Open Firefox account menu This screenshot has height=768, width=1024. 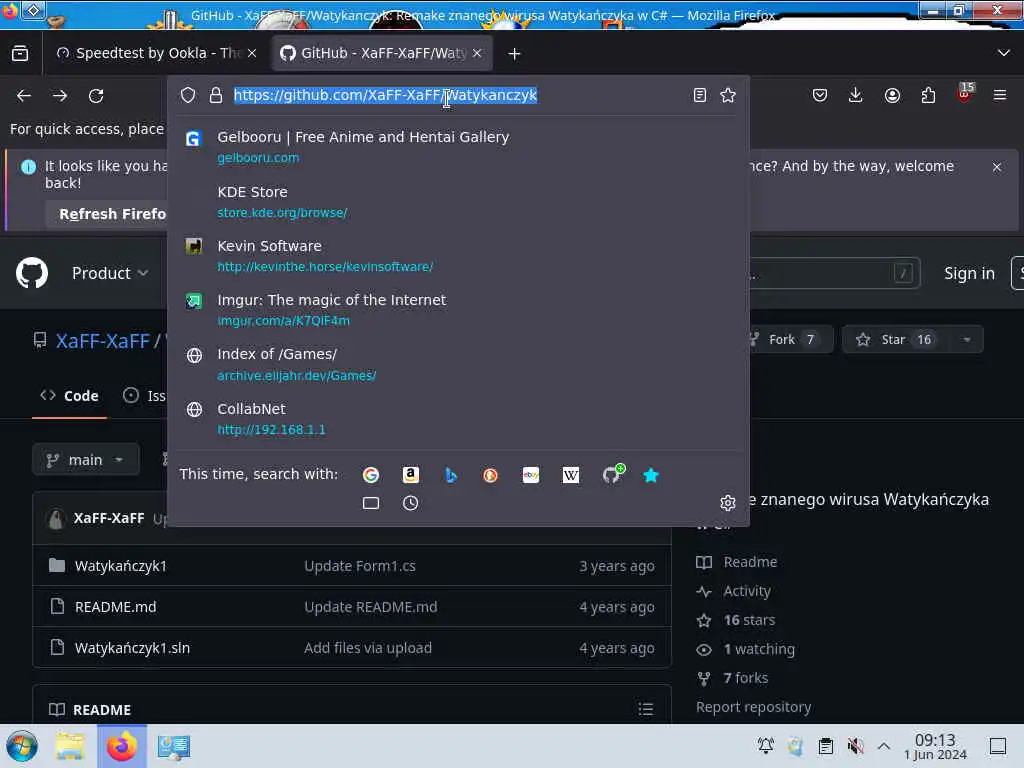click(892, 95)
